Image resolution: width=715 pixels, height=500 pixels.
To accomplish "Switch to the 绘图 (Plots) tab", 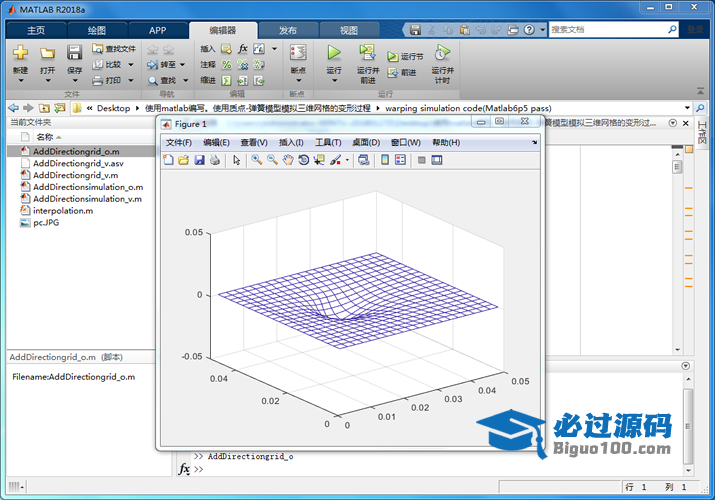I will pos(97,30).
